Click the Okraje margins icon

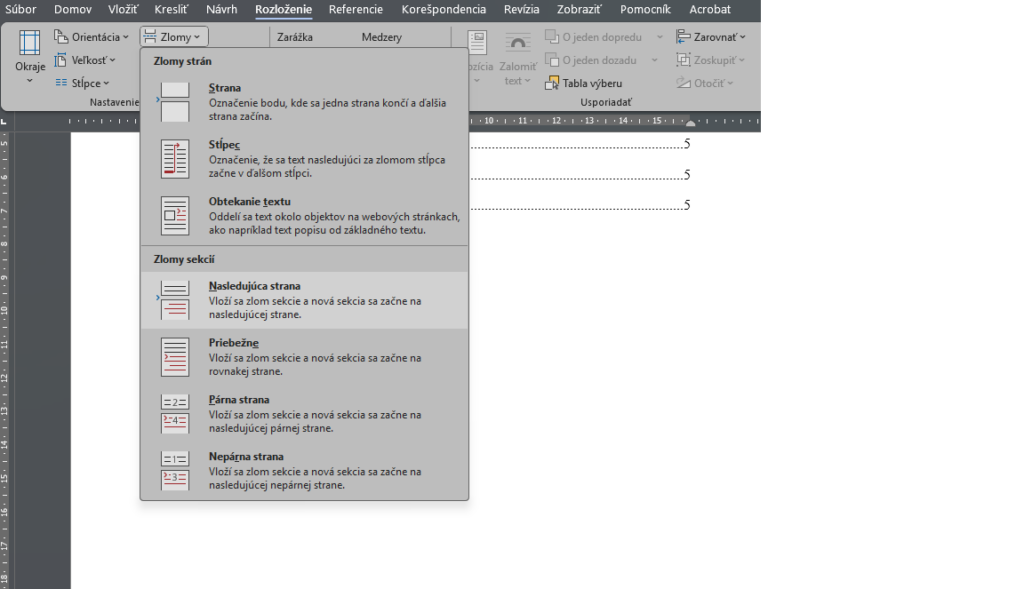click(29, 42)
